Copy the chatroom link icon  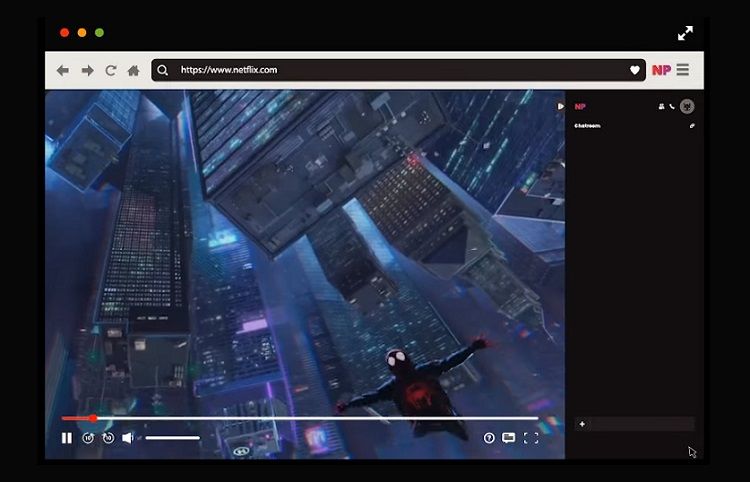pyautogui.click(x=692, y=126)
